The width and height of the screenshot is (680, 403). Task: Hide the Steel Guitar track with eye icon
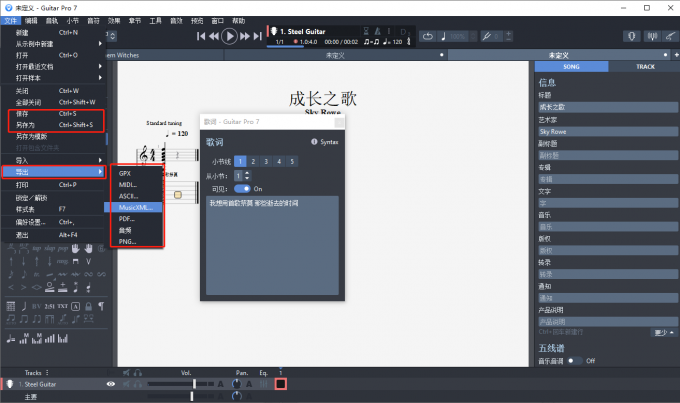(x=111, y=383)
